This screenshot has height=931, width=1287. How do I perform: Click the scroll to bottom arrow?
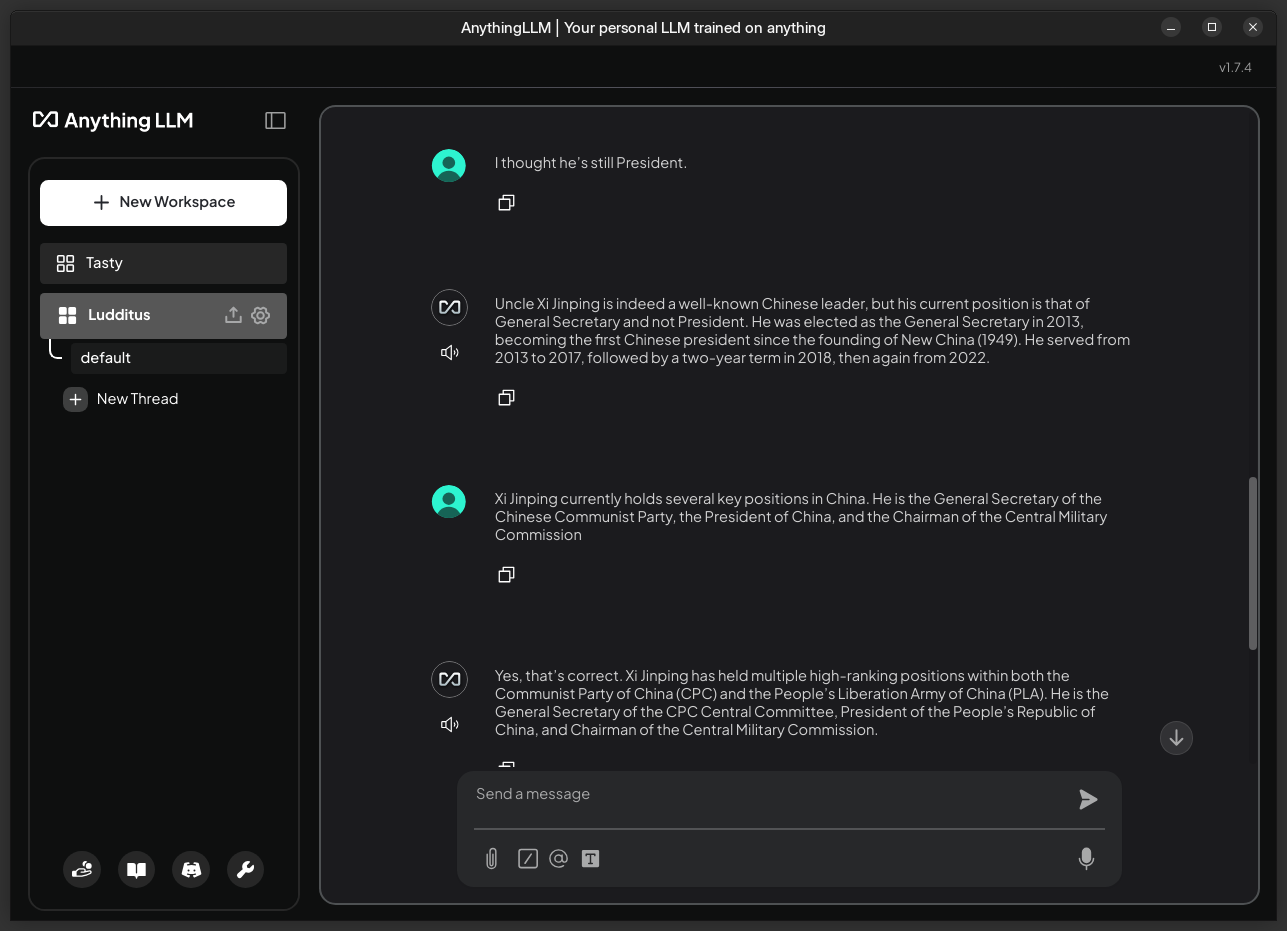pos(1176,738)
